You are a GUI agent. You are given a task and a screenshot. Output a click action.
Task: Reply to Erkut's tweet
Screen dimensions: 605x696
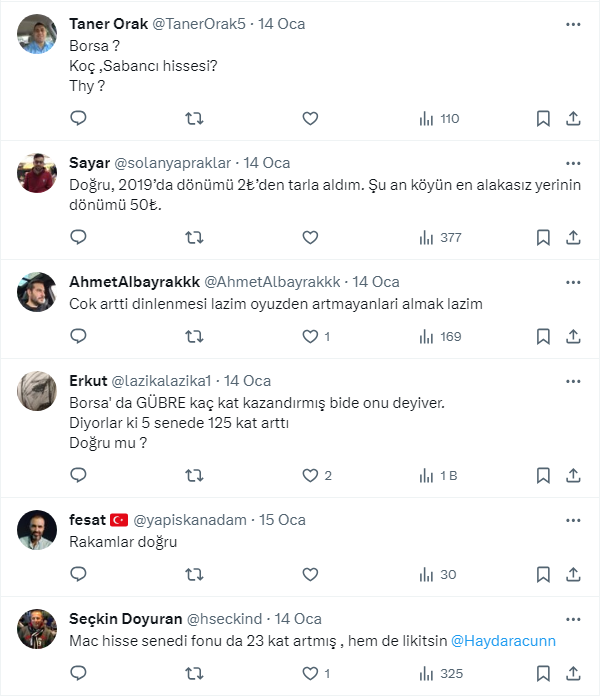point(79,475)
